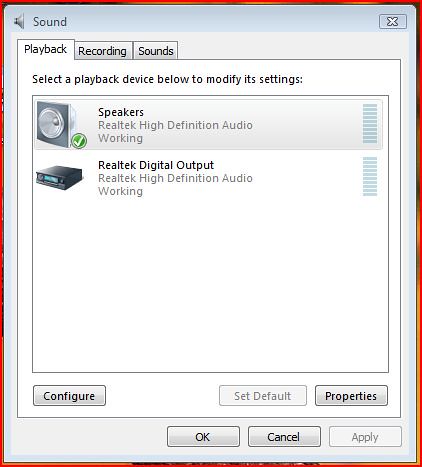This screenshot has width=422, height=467.
Task: Open the Recording tab
Action: pos(103,51)
